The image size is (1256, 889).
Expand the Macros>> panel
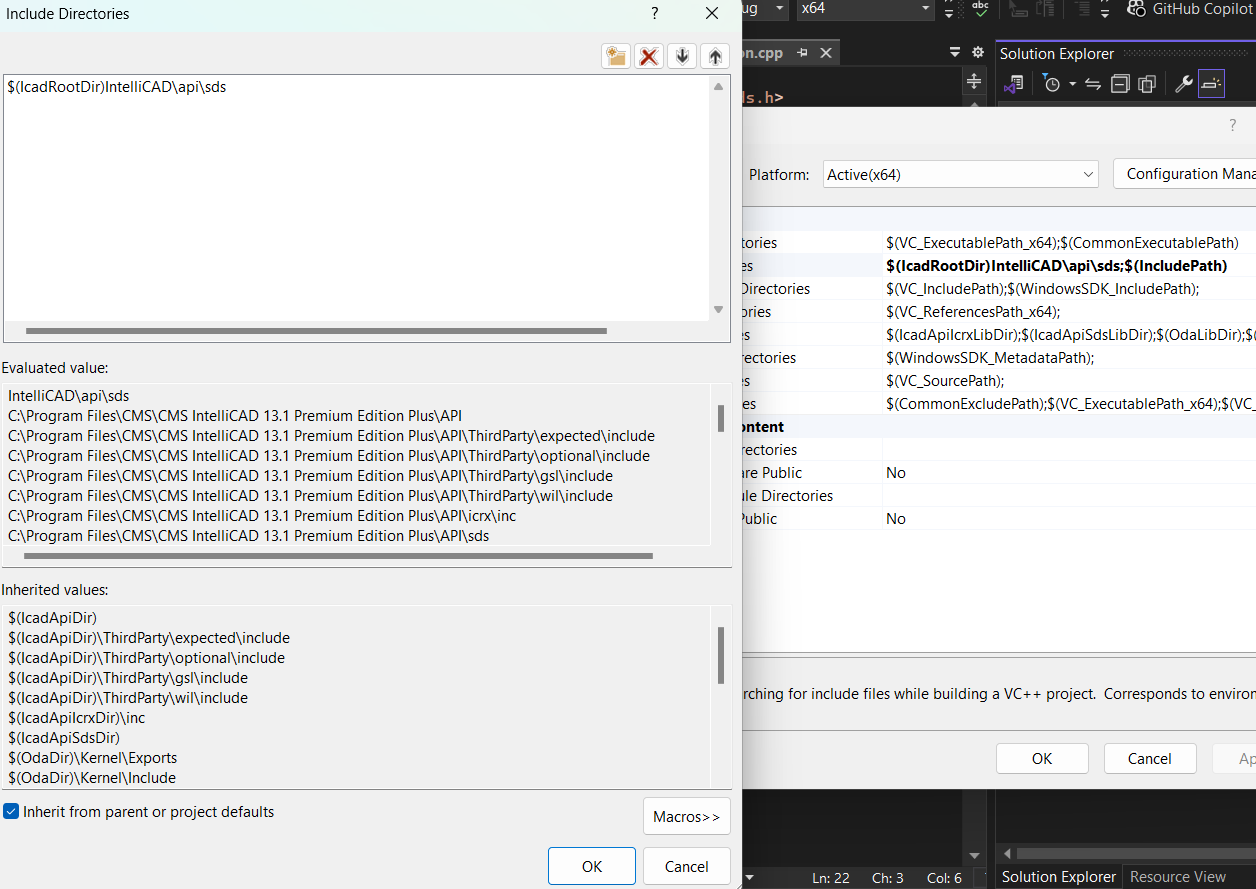[686, 816]
